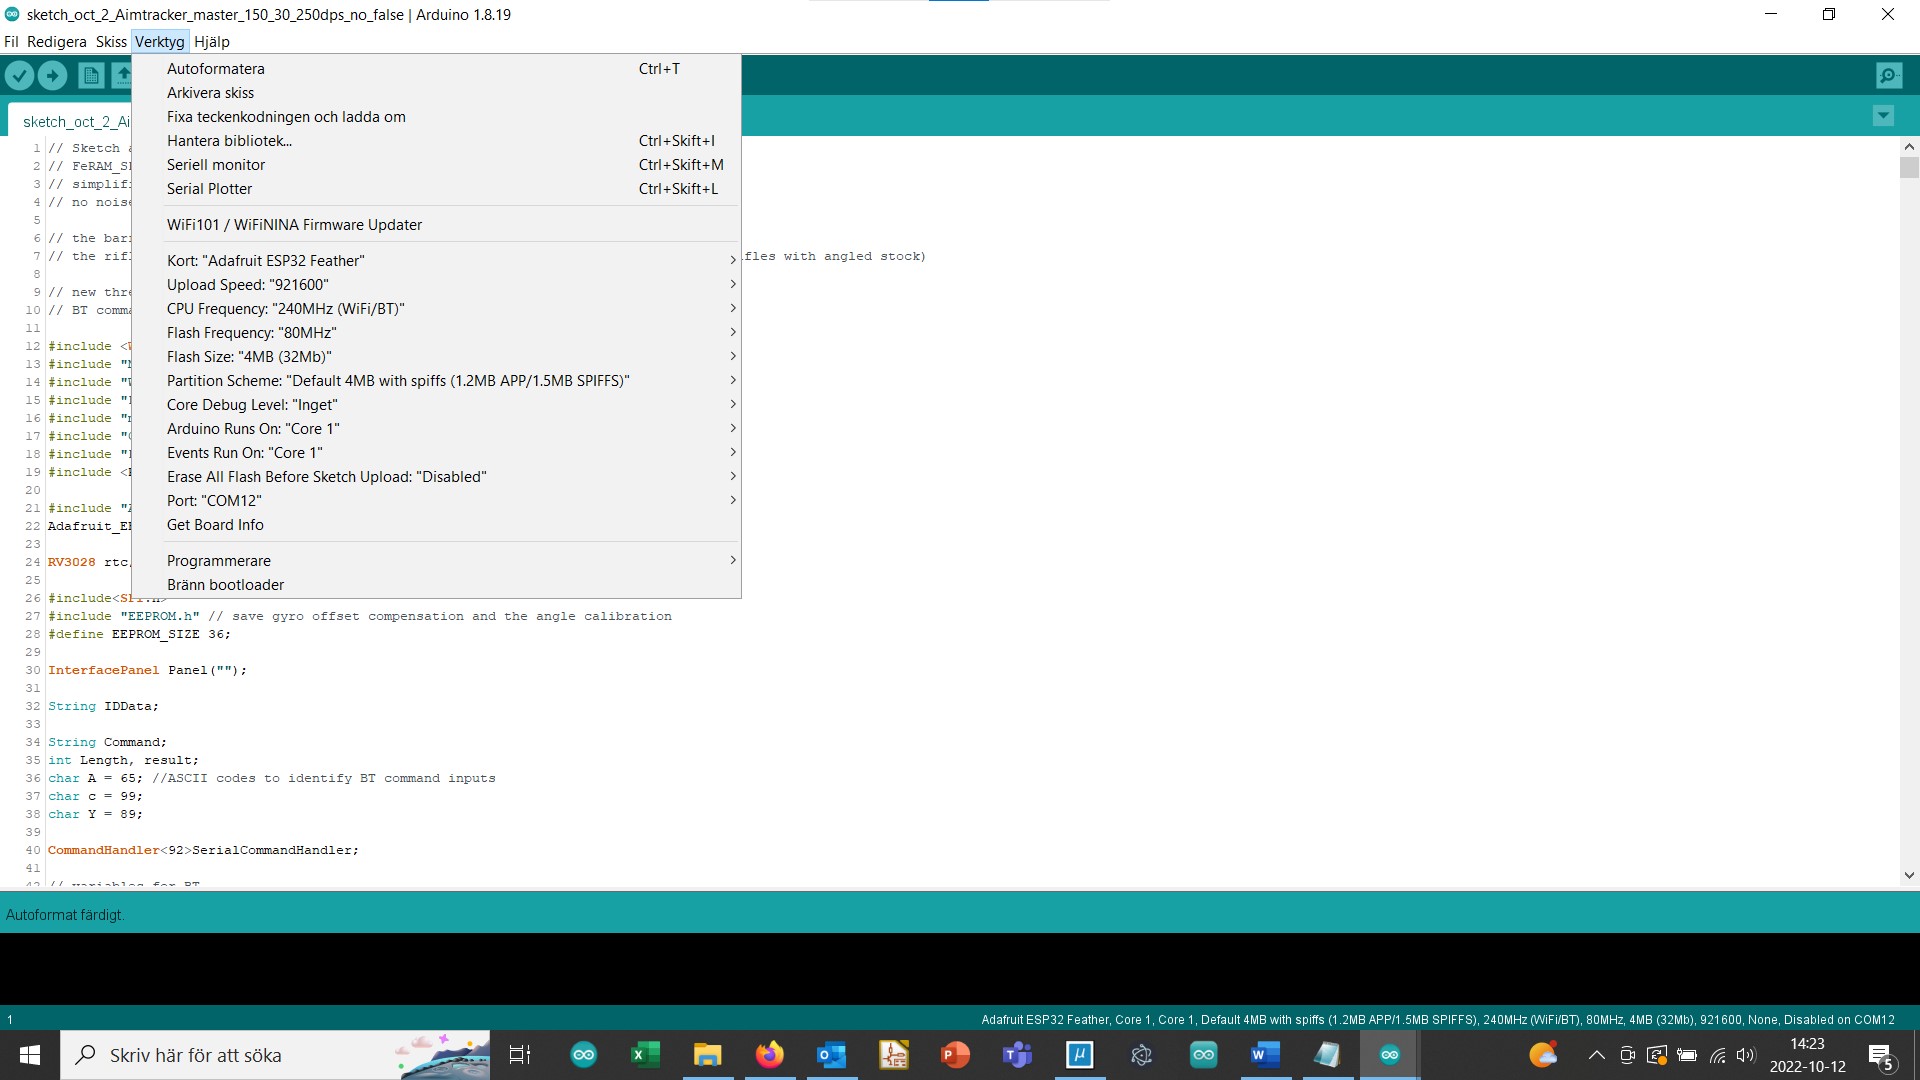Open the Hjälp menu
This screenshot has width=1920, height=1080.
[211, 41]
